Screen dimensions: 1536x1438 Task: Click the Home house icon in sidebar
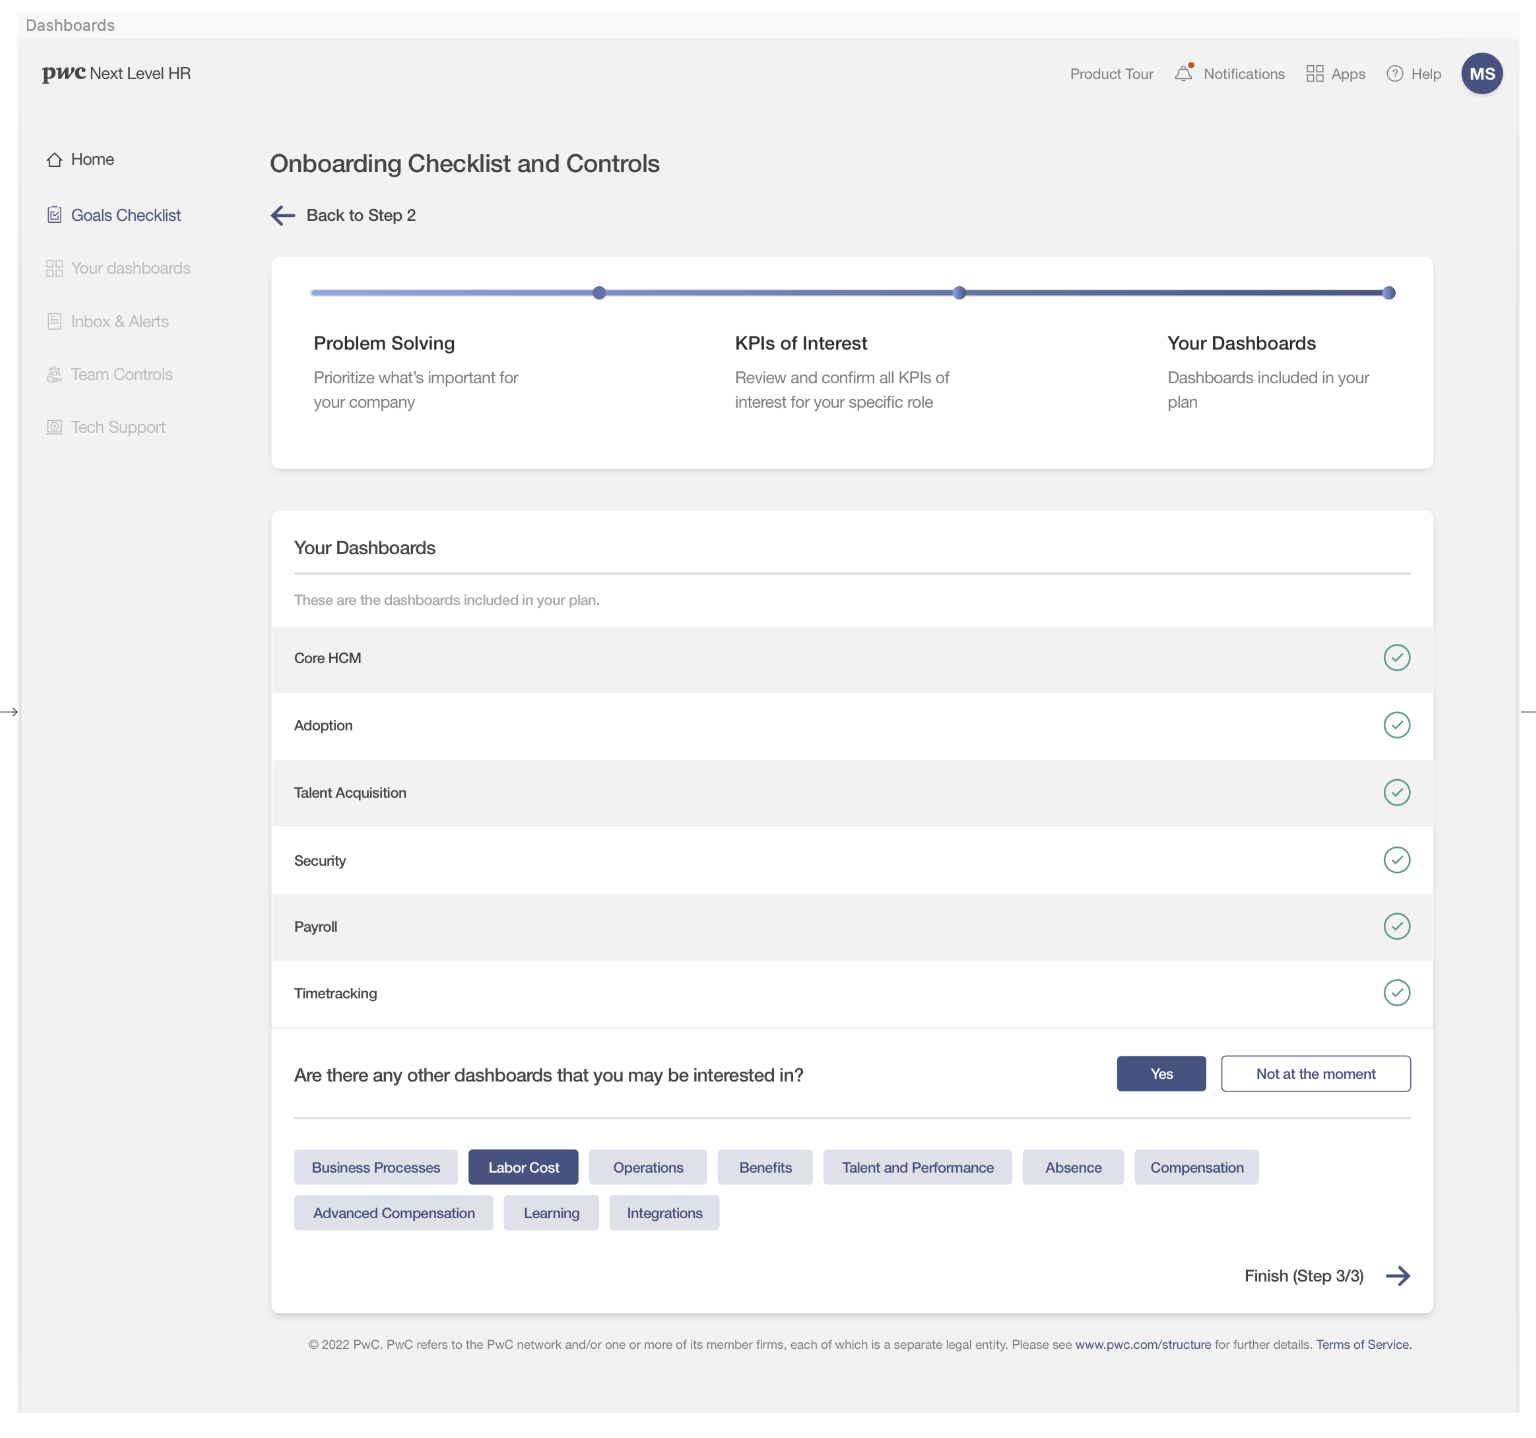tap(54, 160)
